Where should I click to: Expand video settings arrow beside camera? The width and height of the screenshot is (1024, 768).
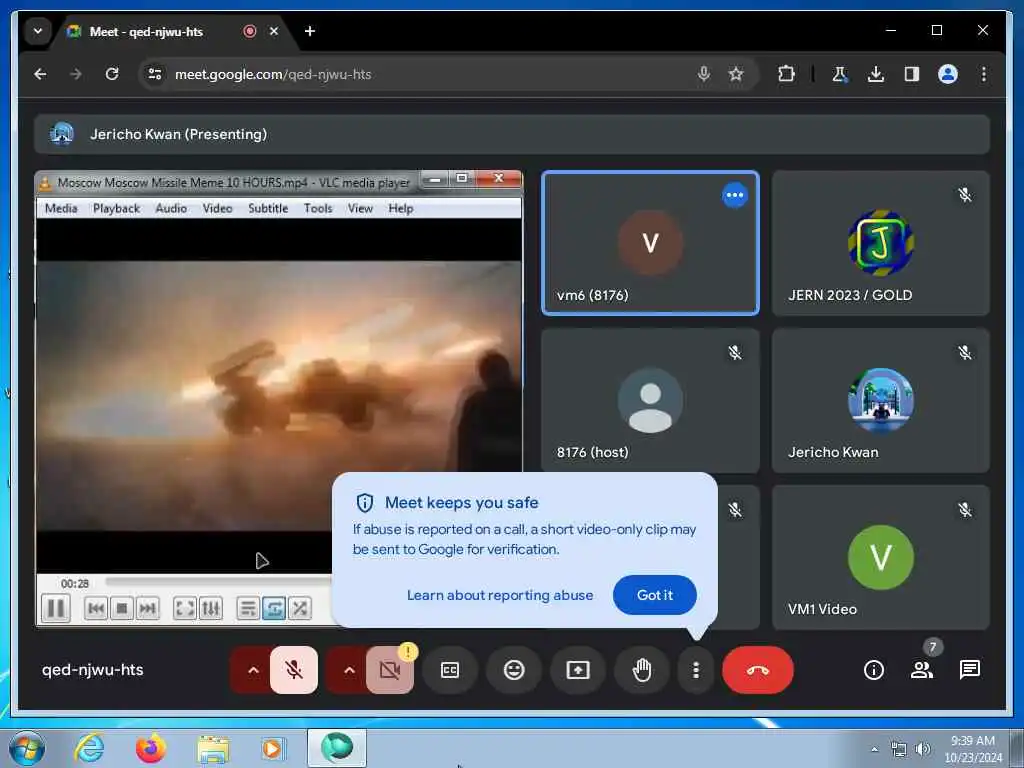349,670
